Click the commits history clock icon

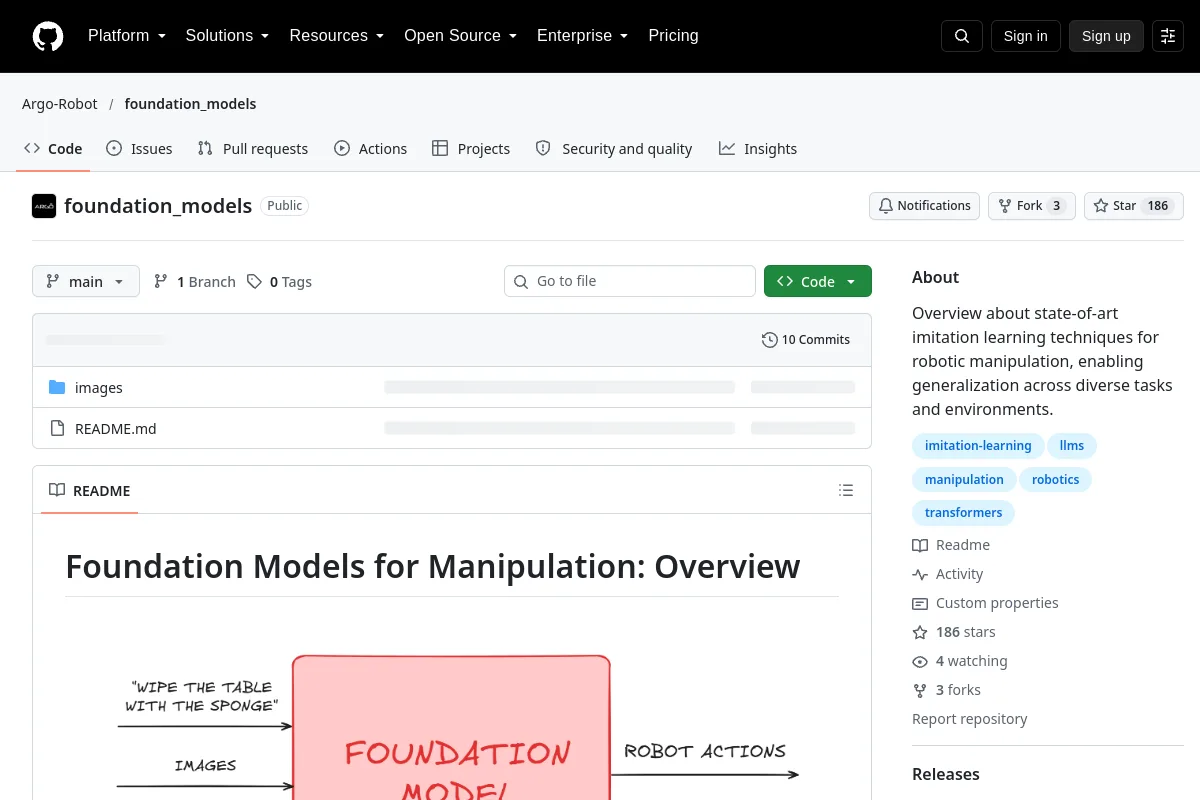[769, 340]
